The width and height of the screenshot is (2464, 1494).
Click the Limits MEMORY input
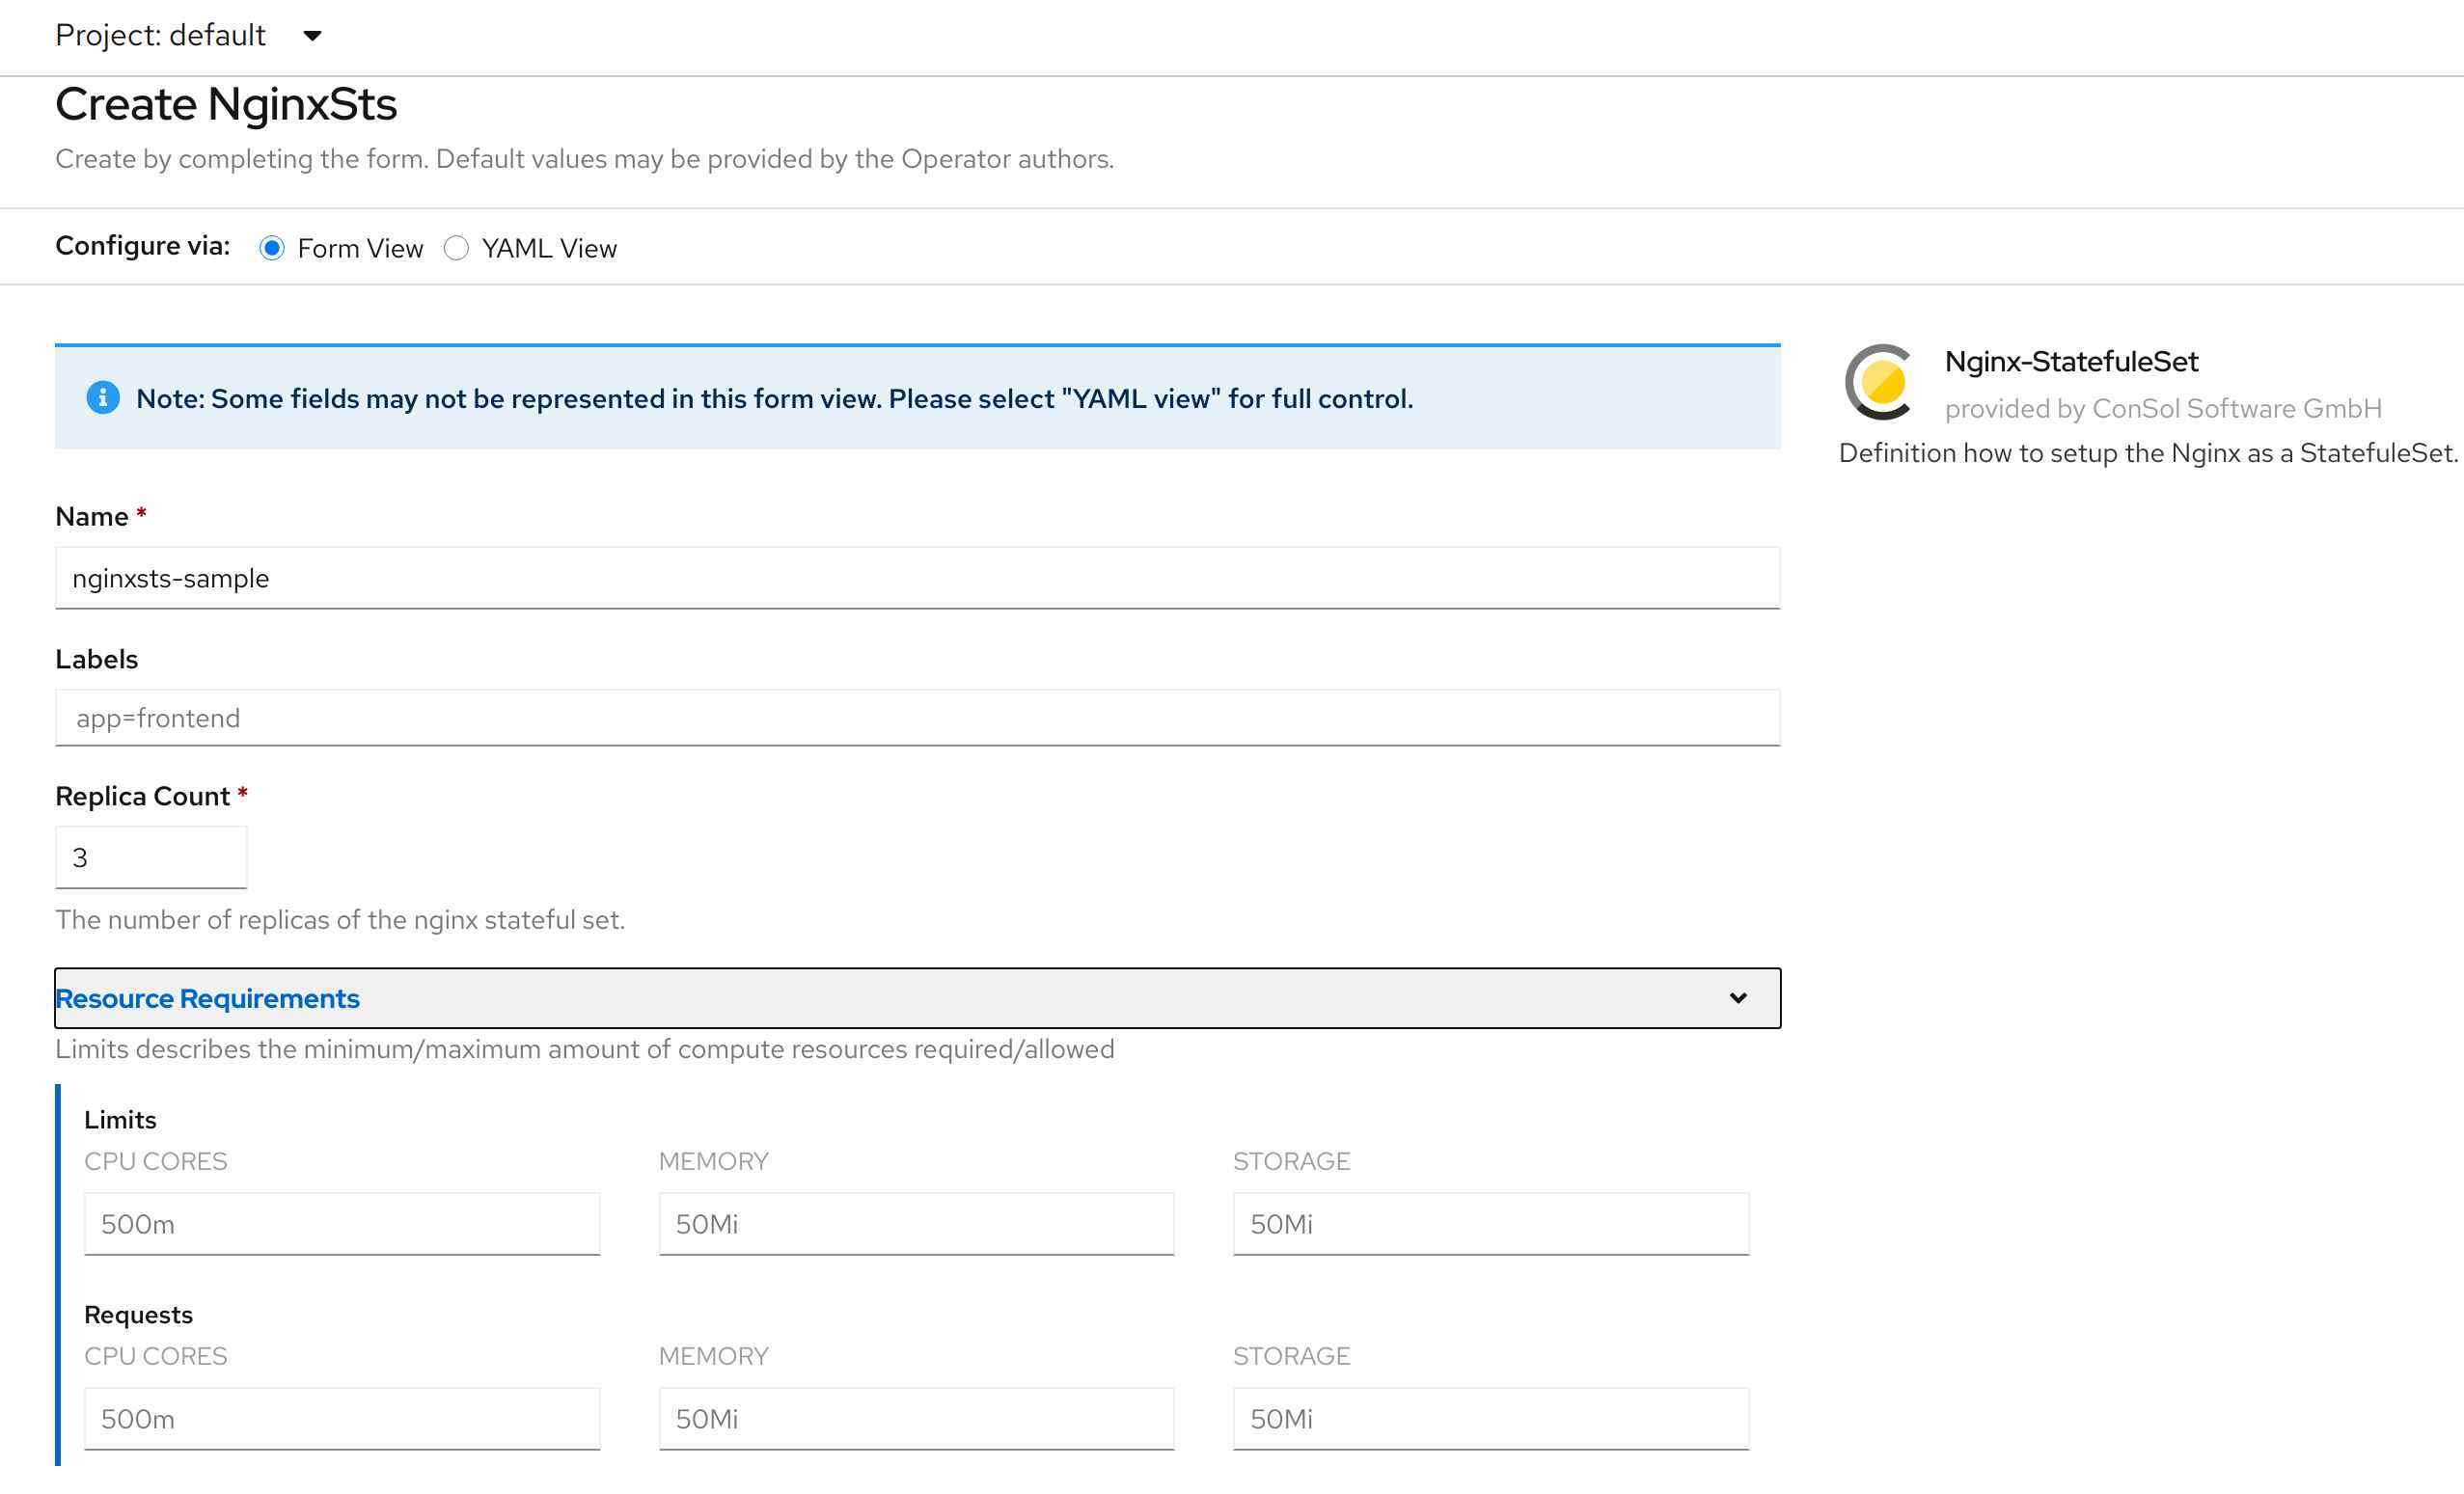(x=915, y=1223)
